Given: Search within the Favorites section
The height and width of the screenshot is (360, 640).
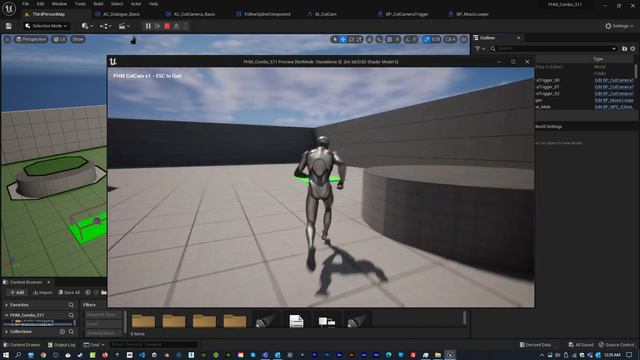Looking at the screenshot, I should pos(71,305).
